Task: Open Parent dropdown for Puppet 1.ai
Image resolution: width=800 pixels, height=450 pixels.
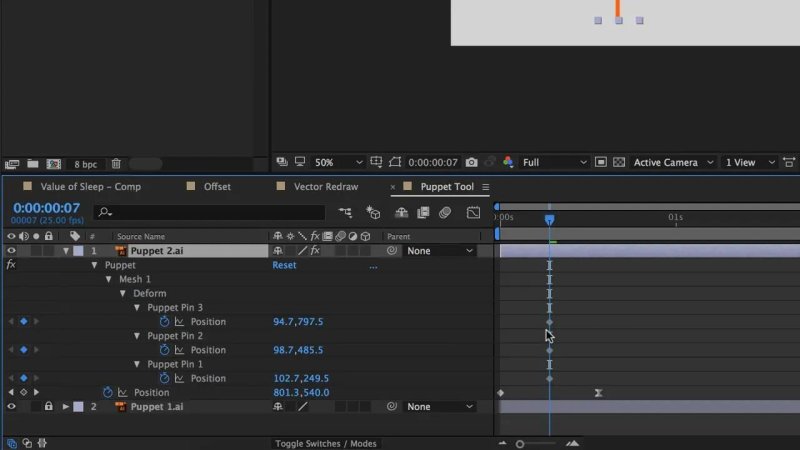Action: 439,407
